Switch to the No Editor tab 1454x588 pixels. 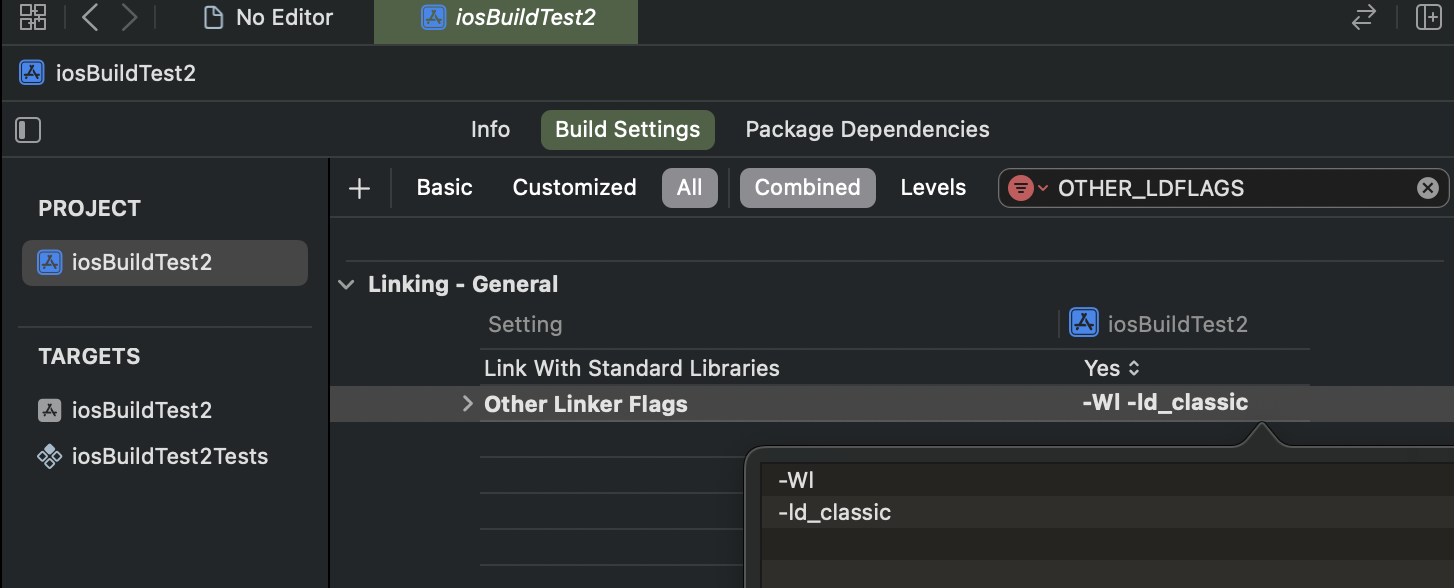(267, 17)
